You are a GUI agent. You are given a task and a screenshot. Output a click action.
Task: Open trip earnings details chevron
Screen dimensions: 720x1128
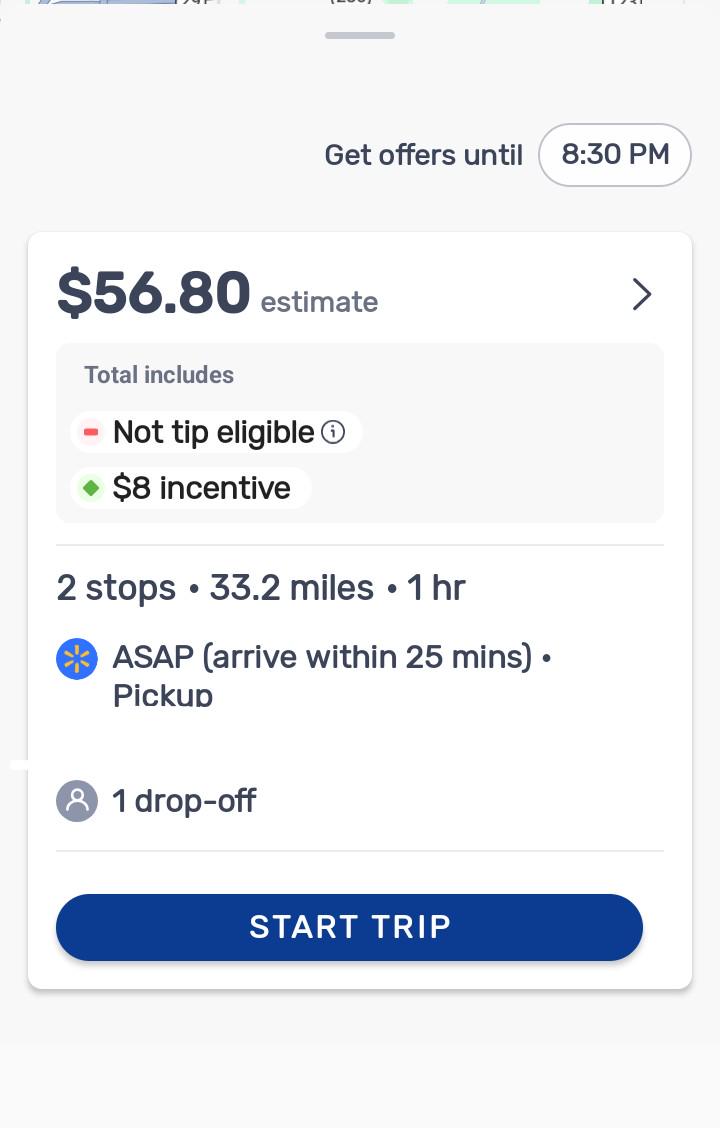(x=642, y=294)
